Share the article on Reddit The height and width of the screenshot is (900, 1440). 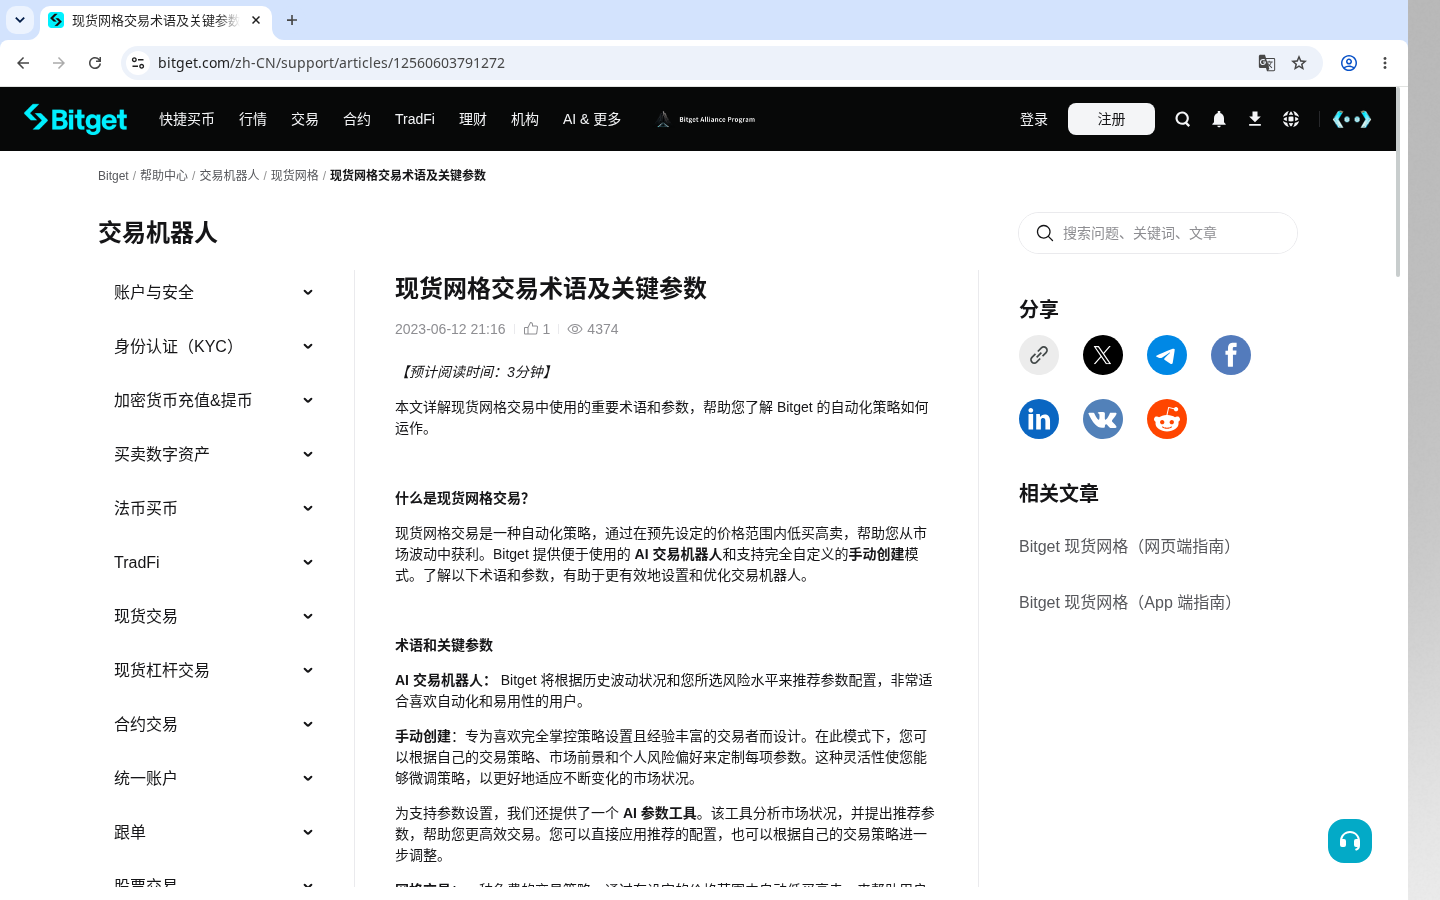coord(1167,419)
